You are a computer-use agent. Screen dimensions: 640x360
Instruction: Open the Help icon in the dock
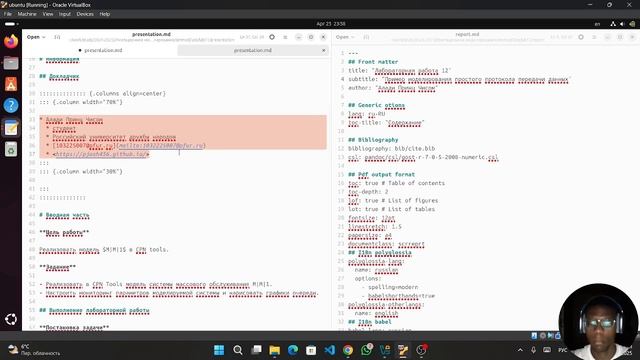point(11,105)
